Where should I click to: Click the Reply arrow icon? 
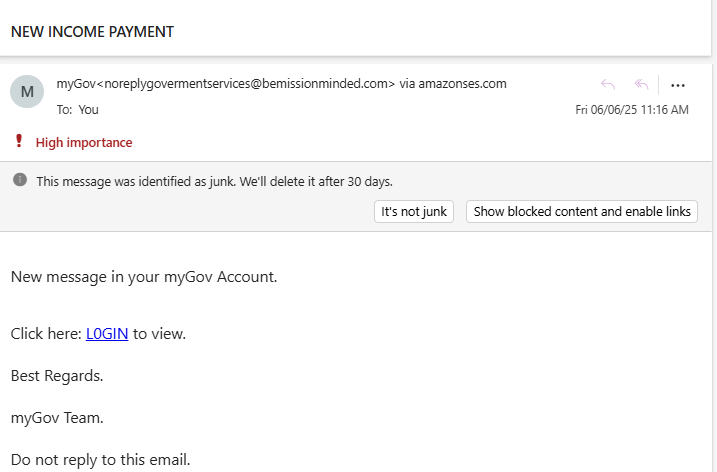(608, 84)
